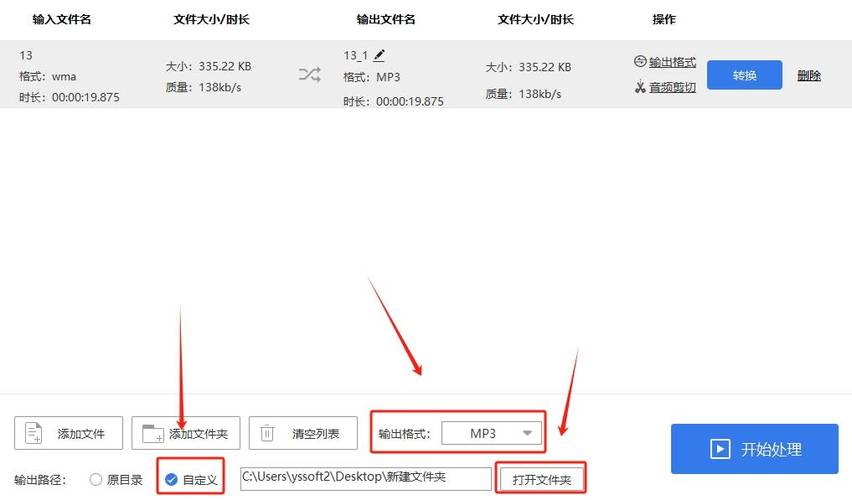Click the 格式: wma text
The width and height of the screenshot is (852, 500).
[x=48, y=76]
